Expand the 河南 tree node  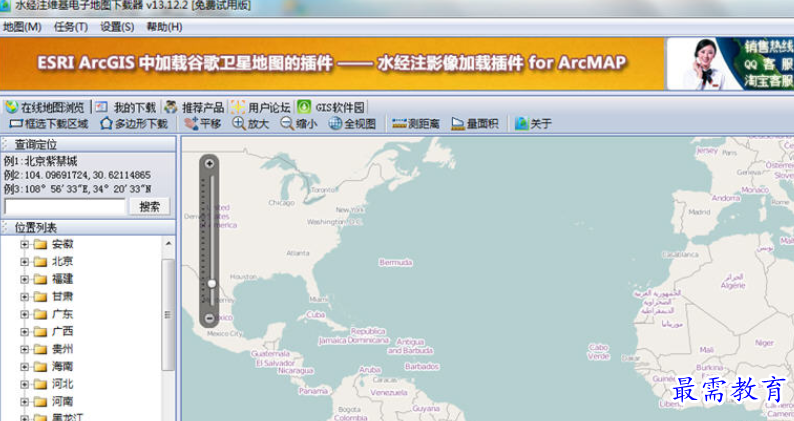point(24,401)
